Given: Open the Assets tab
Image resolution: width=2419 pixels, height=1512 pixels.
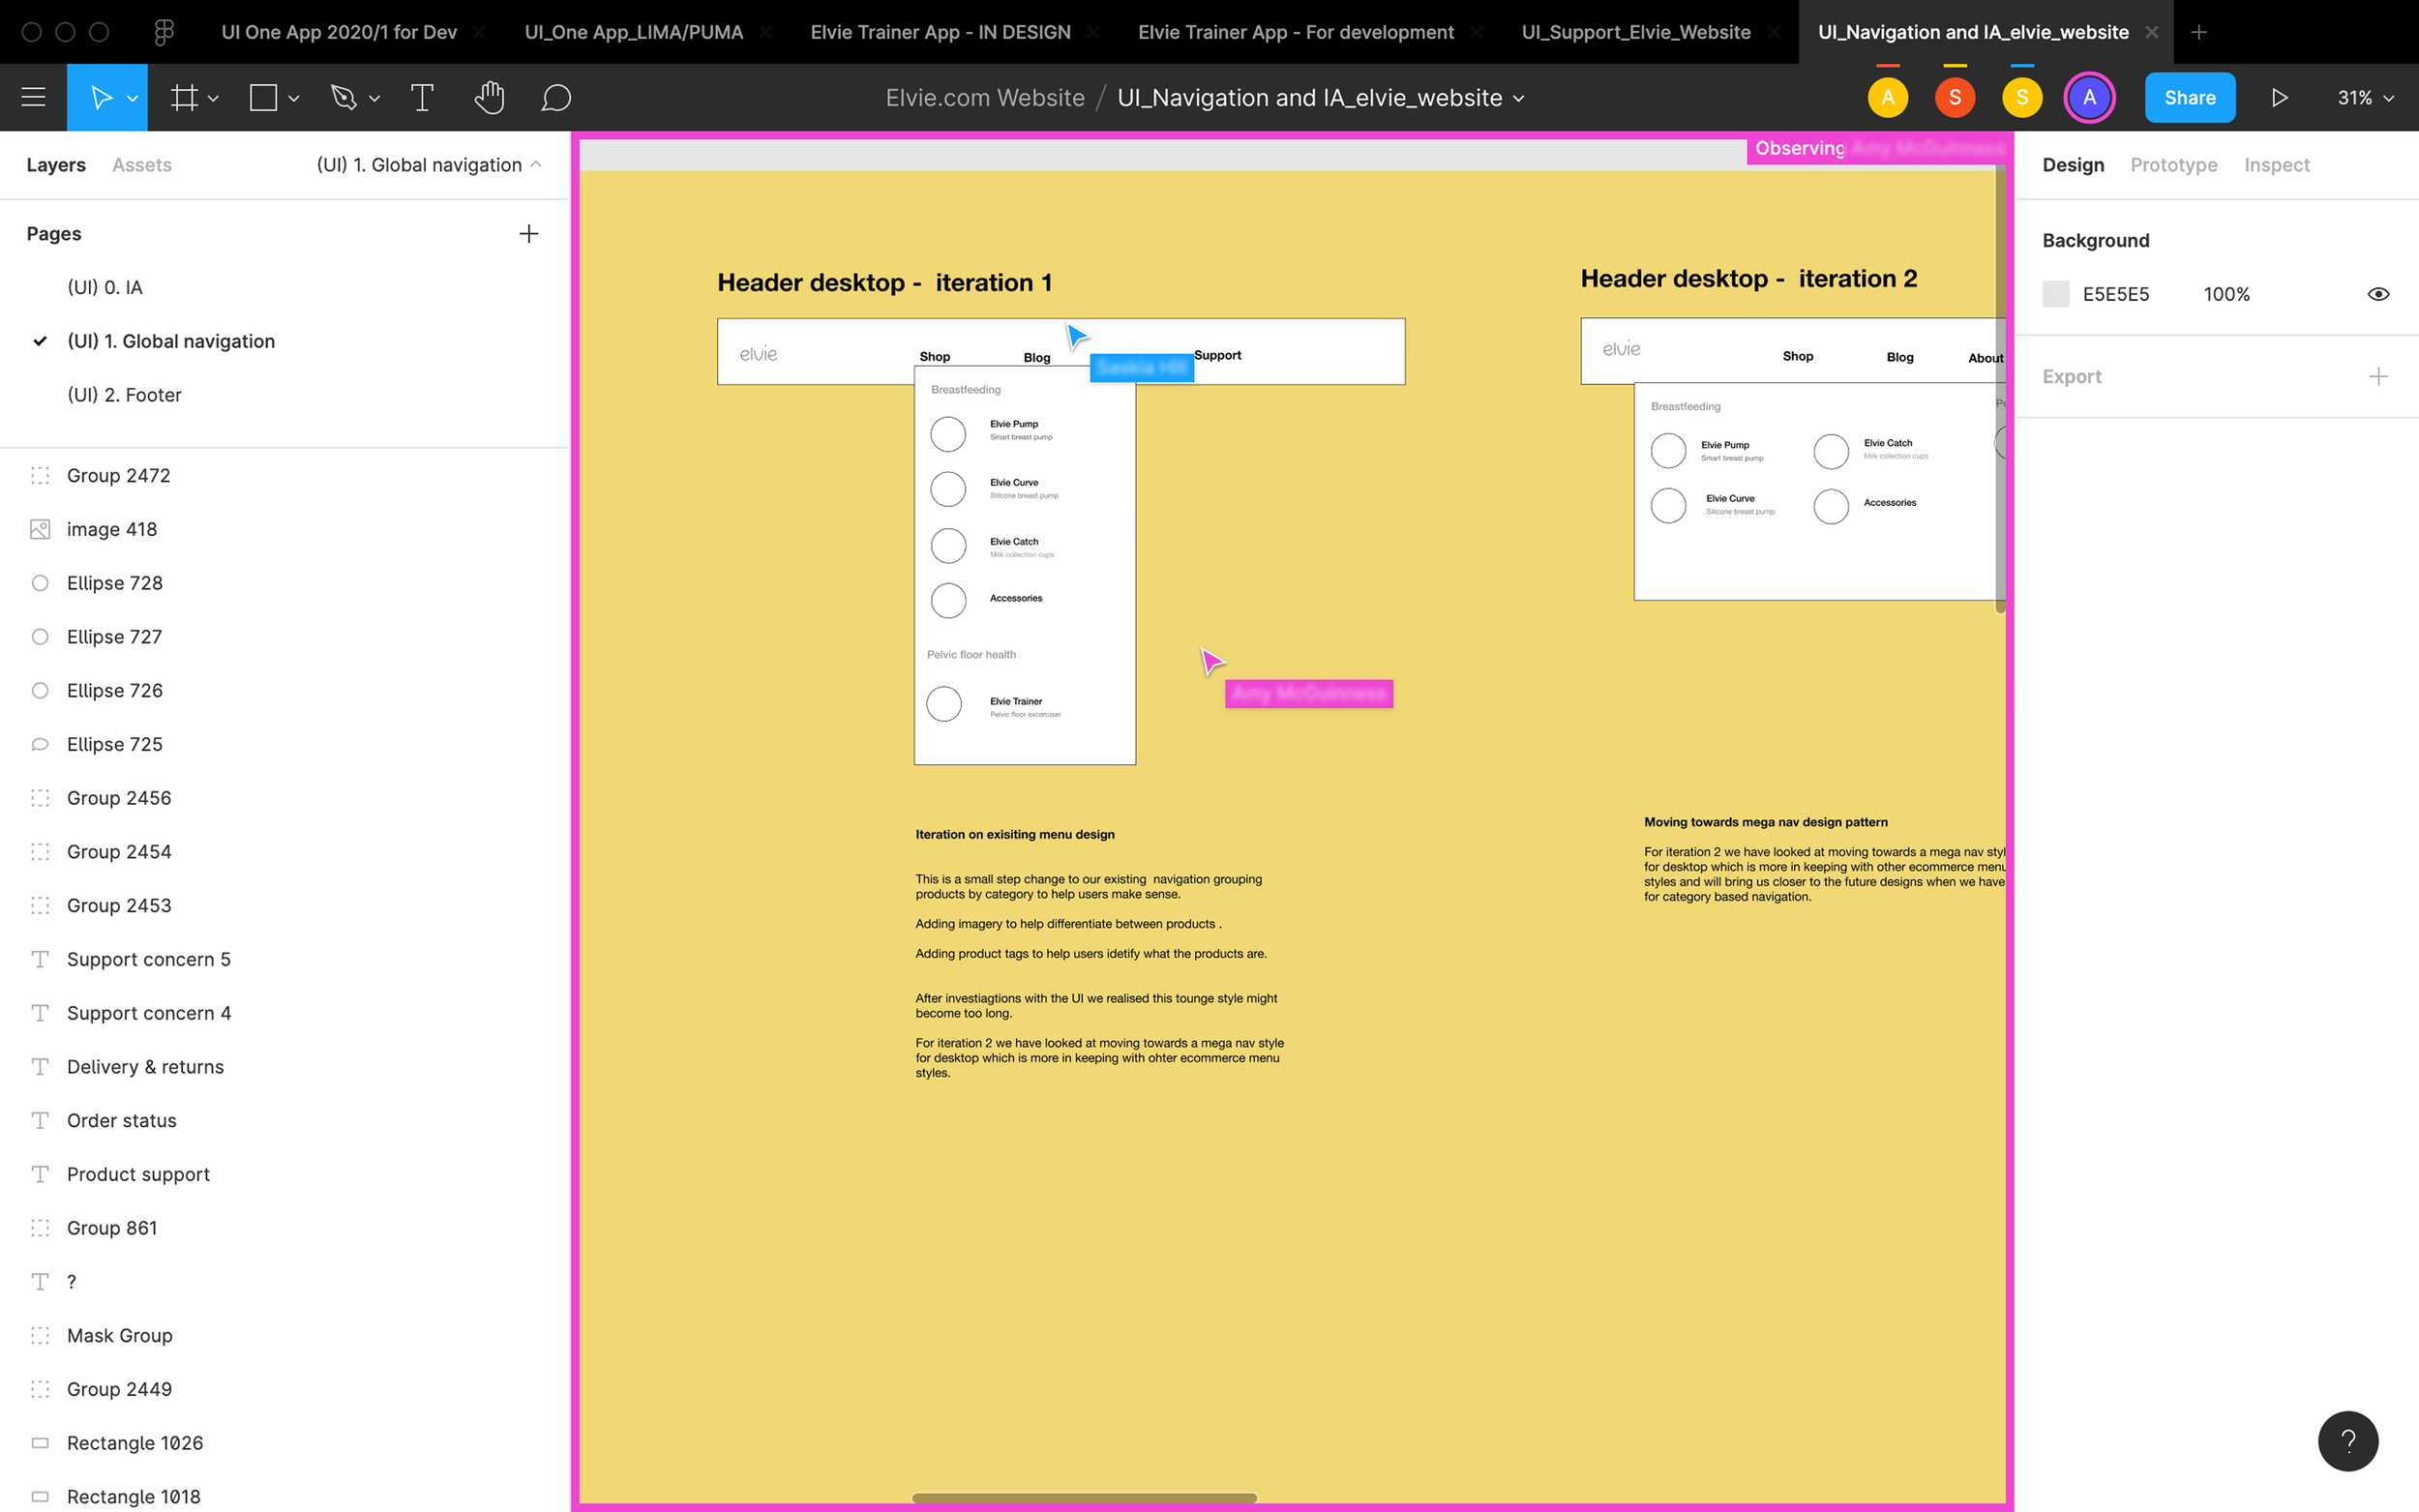Looking at the screenshot, I should click(x=141, y=164).
